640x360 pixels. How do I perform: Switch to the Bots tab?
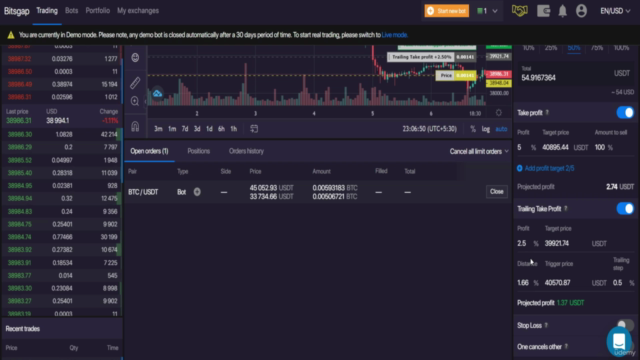tap(71, 11)
